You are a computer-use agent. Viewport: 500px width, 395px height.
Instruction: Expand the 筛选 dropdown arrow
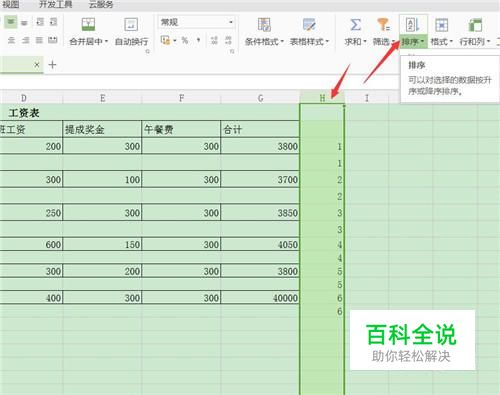point(393,41)
